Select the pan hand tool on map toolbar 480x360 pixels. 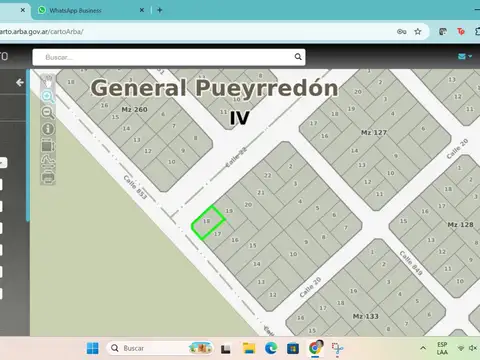pyautogui.click(x=48, y=81)
